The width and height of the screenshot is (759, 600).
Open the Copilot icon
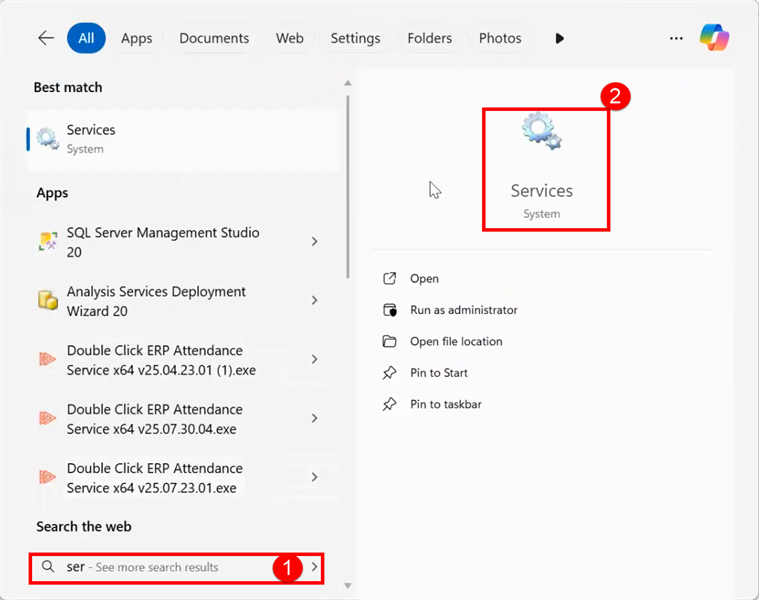714,38
